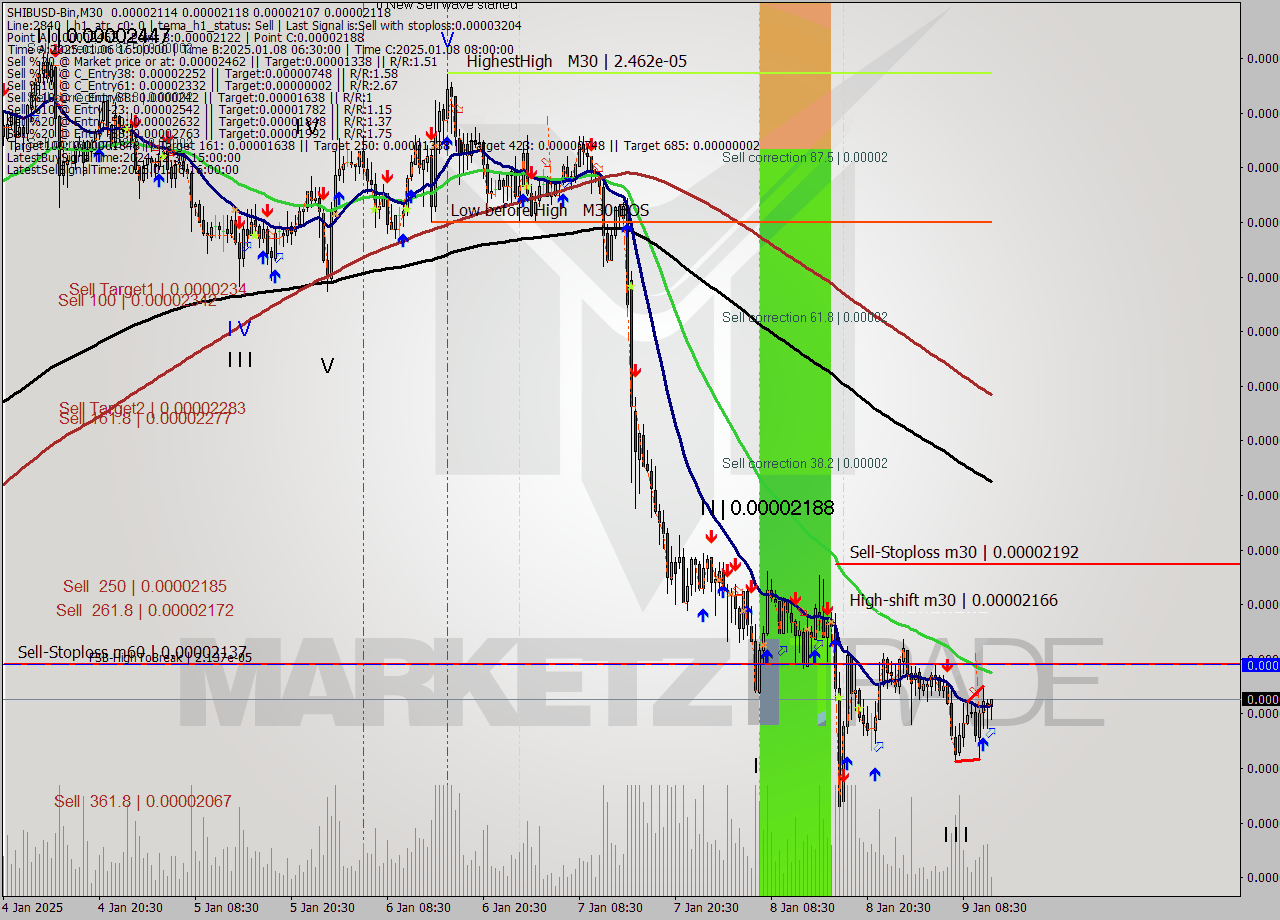Select the Sell correction 61.8 label
Screen dimensions: 1280x920
coord(804,318)
